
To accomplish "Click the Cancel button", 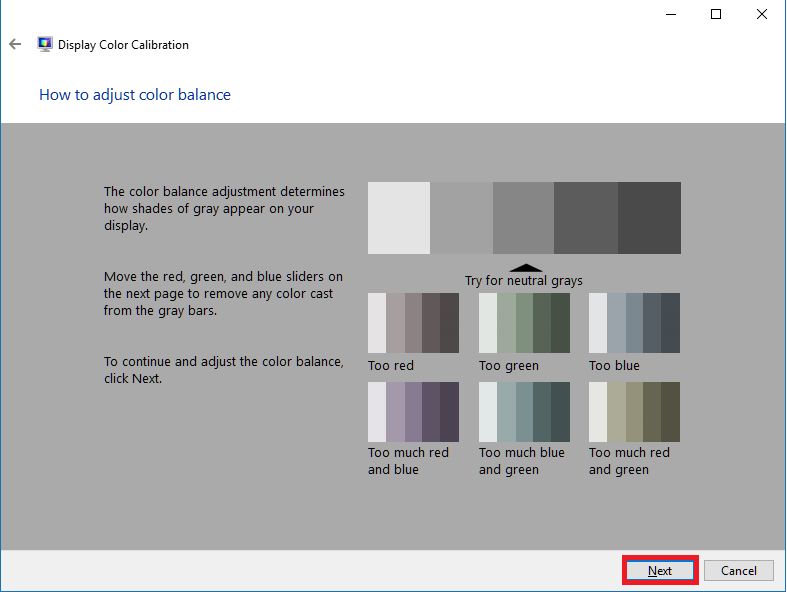I will click(x=738, y=570).
